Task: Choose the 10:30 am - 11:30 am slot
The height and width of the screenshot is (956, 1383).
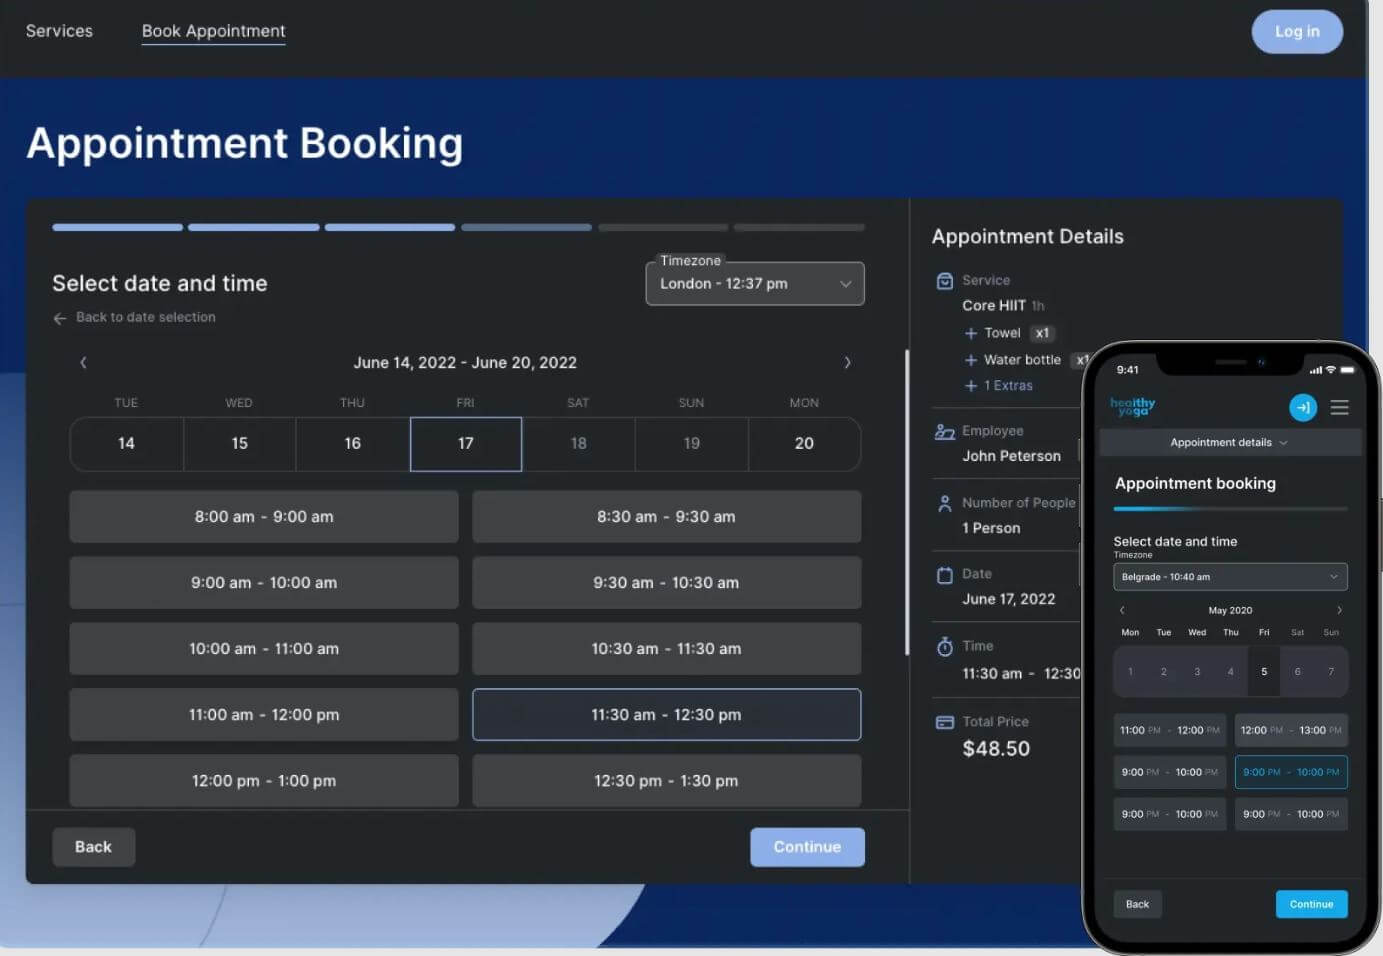Action: 666,649
